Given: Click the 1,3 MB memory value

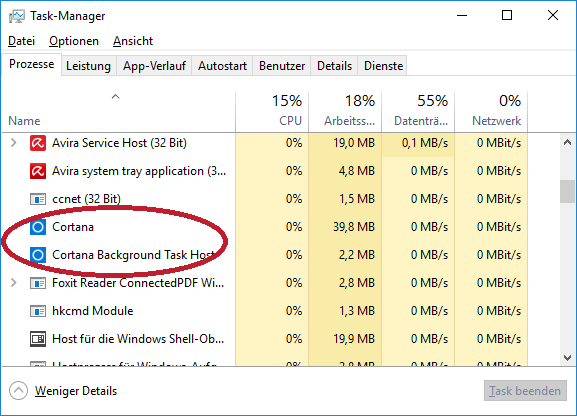Looking at the screenshot, I should [x=357, y=311].
